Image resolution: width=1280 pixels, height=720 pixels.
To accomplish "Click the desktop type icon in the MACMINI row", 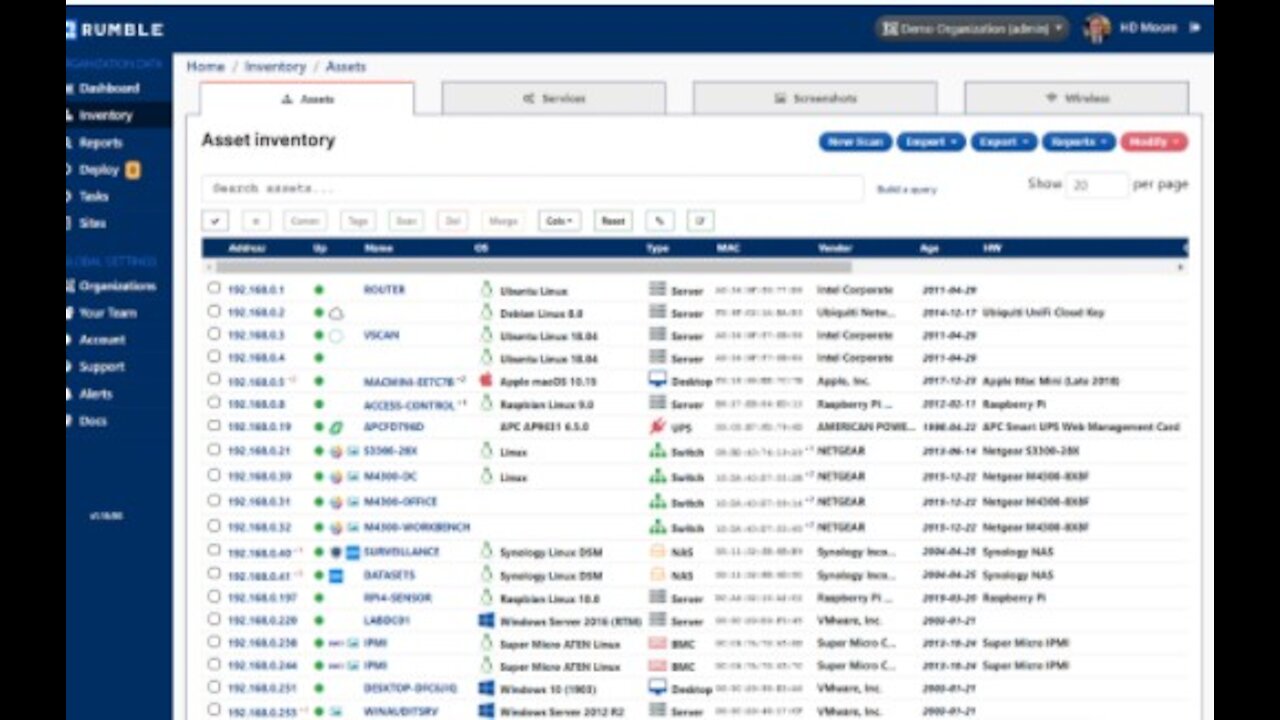I will [657, 379].
